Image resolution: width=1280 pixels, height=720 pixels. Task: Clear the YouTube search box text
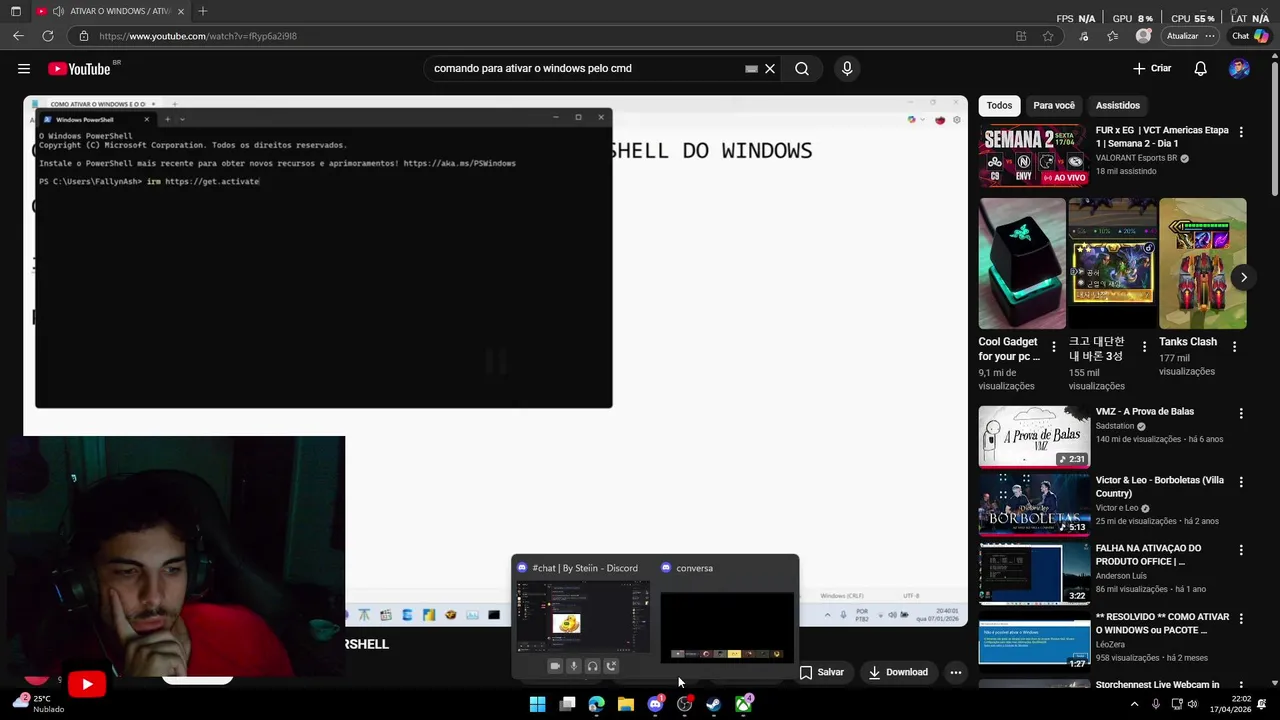(x=770, y=69)
